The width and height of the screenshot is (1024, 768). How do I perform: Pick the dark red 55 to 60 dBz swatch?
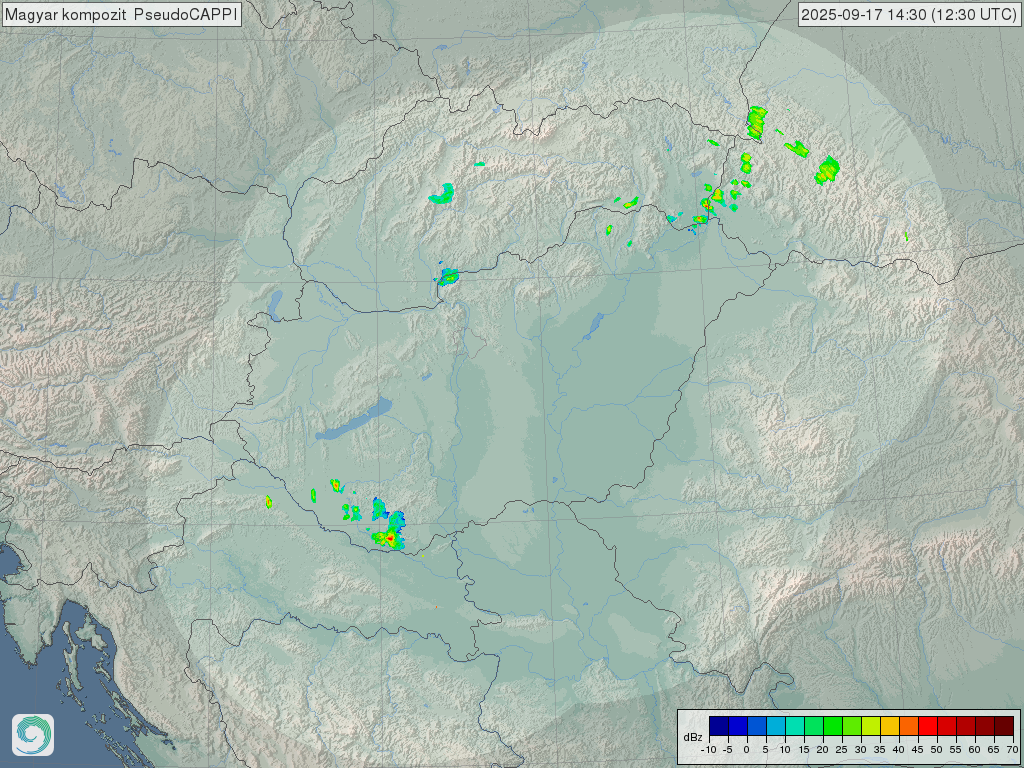tap(966, 726)
